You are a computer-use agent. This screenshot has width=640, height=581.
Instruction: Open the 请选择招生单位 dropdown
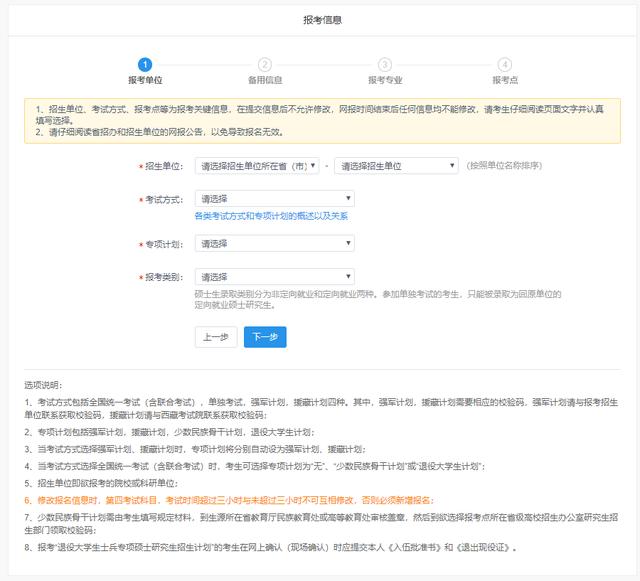tap(396, 166)
